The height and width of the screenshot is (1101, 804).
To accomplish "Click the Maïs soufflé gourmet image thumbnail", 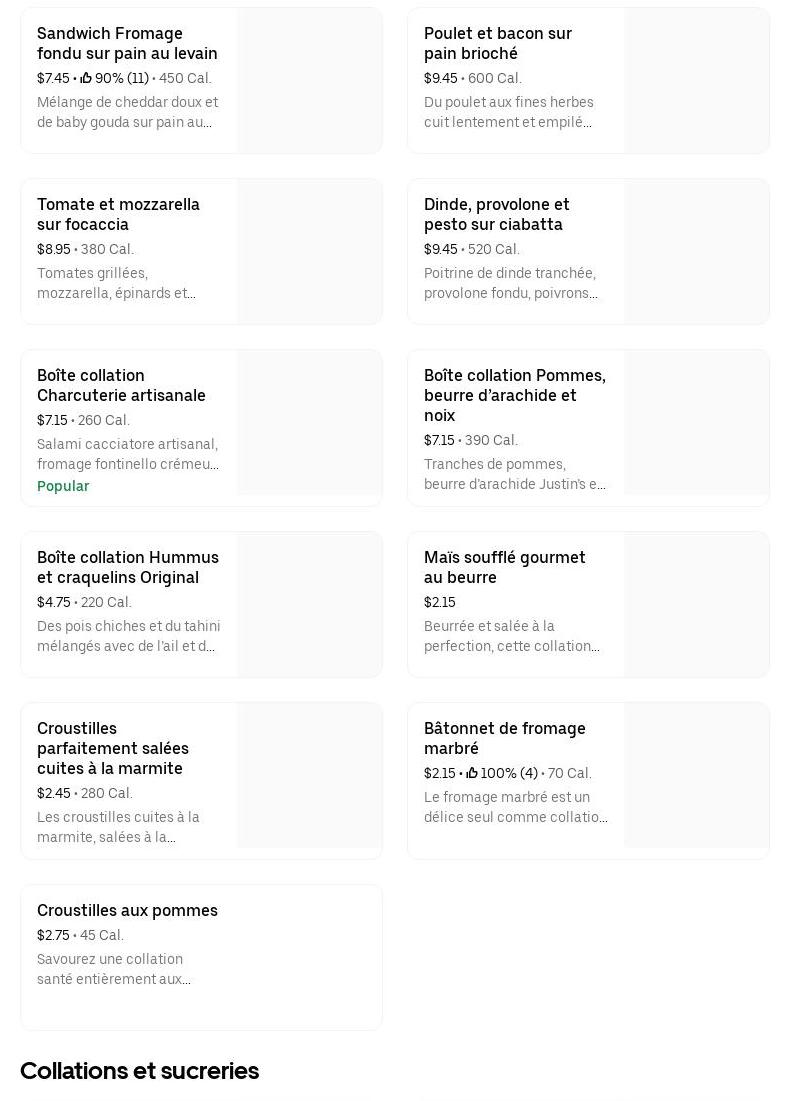I will 696,605.
